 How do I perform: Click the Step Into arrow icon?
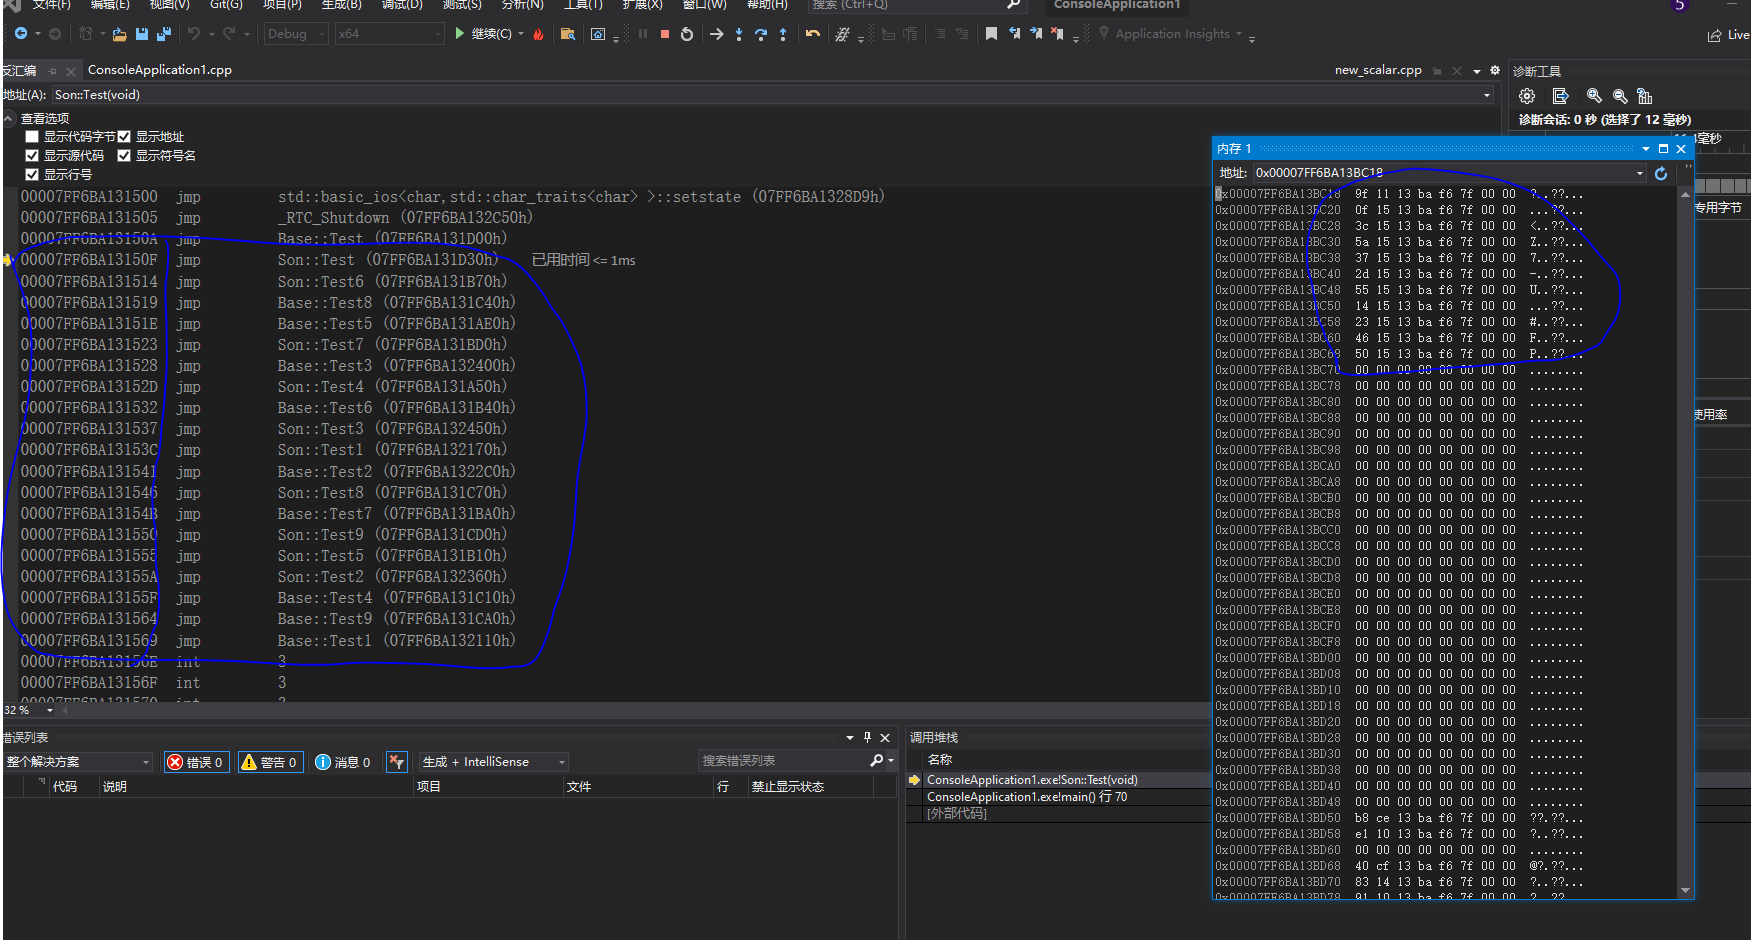click(x=739, y=34)
